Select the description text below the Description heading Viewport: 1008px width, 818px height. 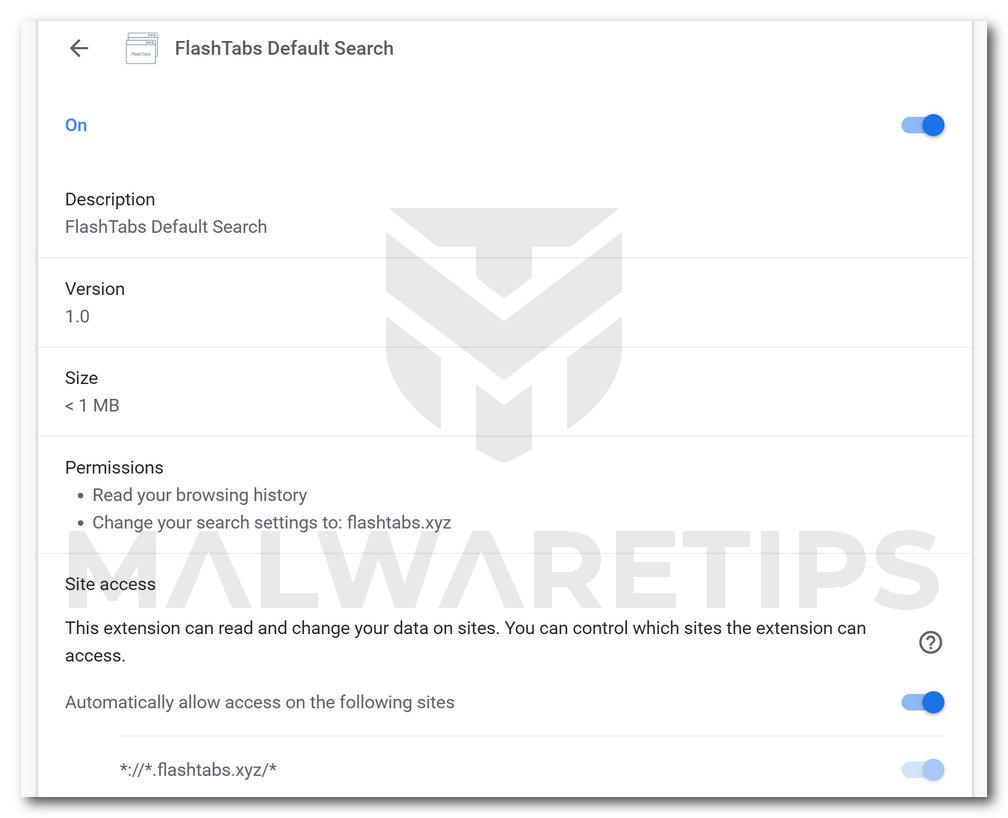click(166, 227)
